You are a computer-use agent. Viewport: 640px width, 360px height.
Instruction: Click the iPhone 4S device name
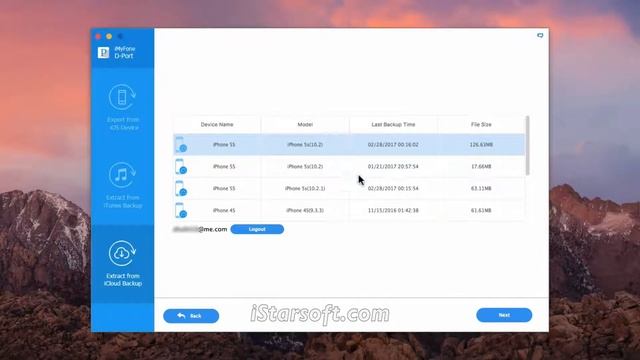pyautogui.click(x=224, y=210)
